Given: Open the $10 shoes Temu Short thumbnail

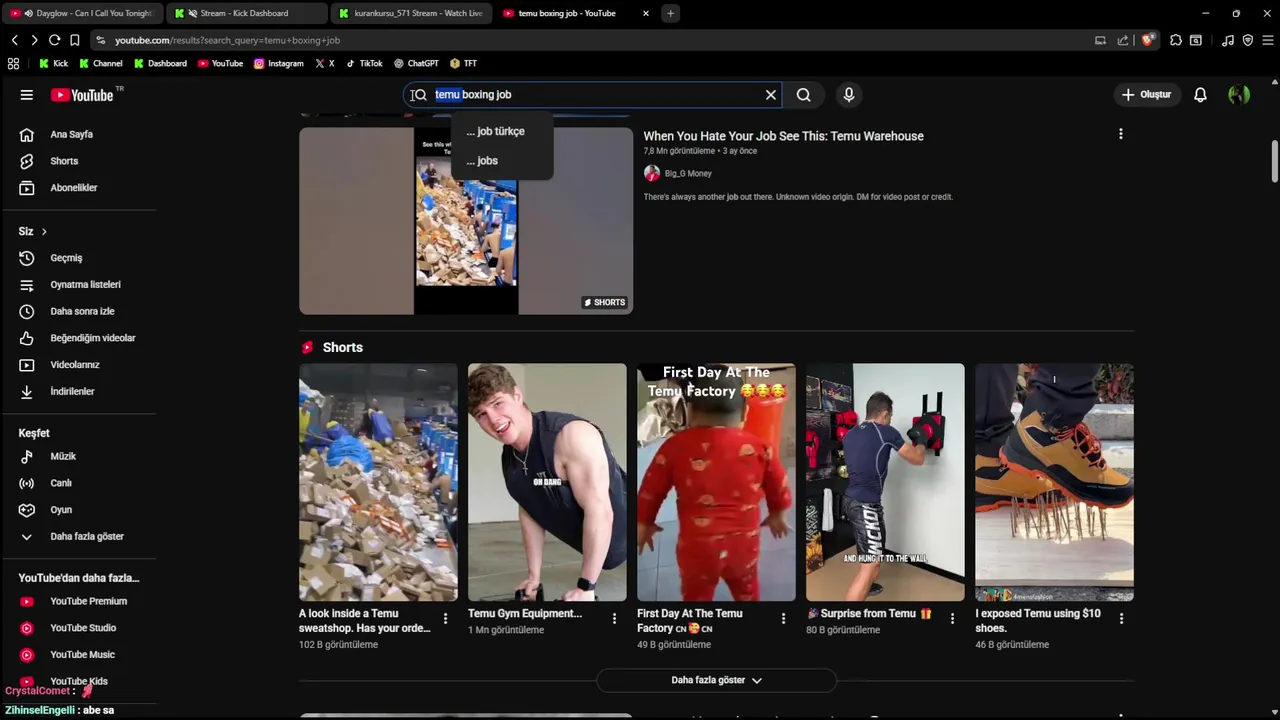Looking at the screenshot, I should [x=1054, y=482].
